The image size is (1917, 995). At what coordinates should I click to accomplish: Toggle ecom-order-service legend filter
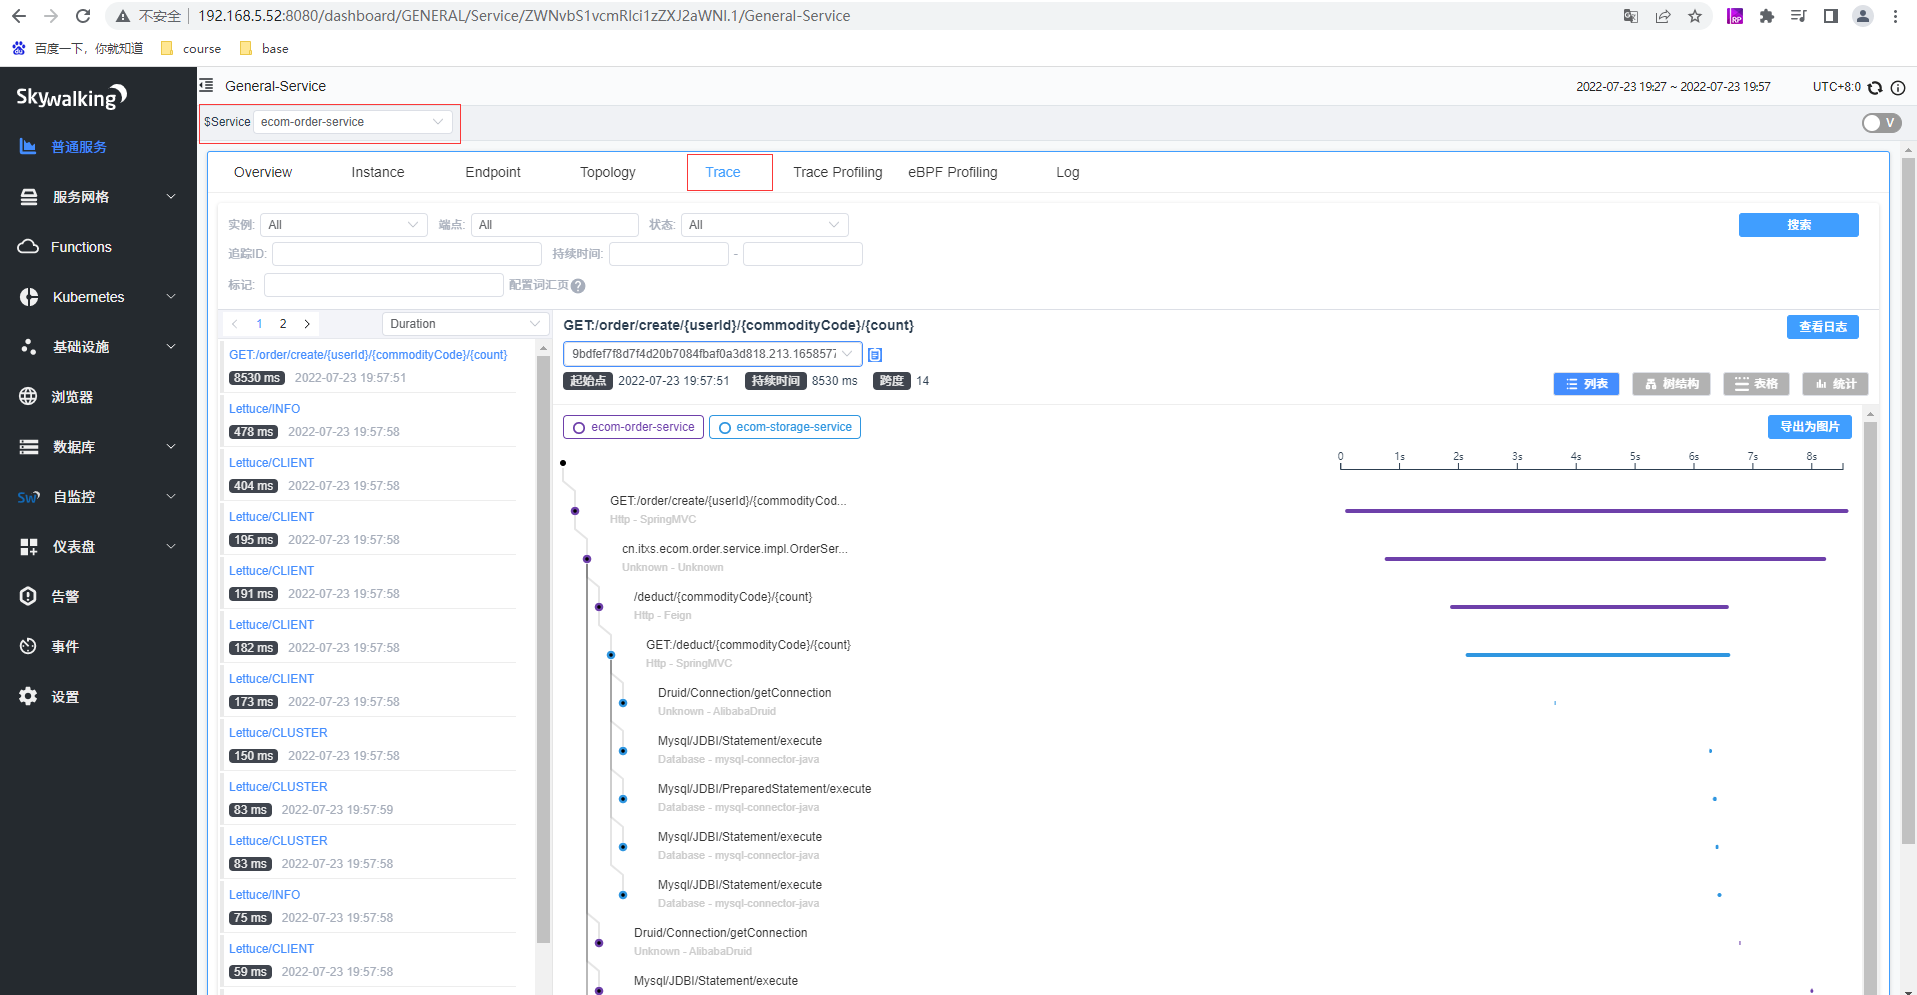633,427
